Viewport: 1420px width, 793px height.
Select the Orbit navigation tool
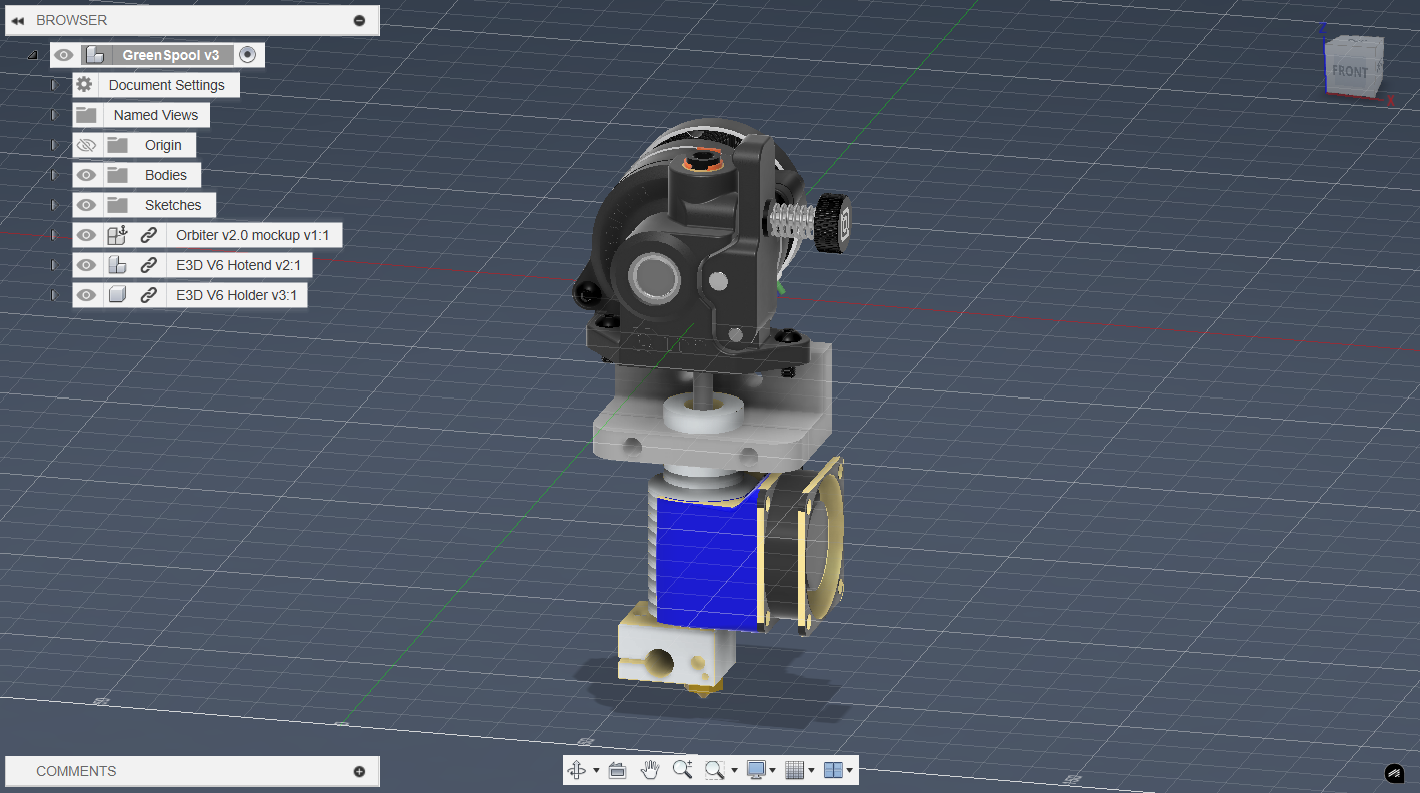click(577, 770)
